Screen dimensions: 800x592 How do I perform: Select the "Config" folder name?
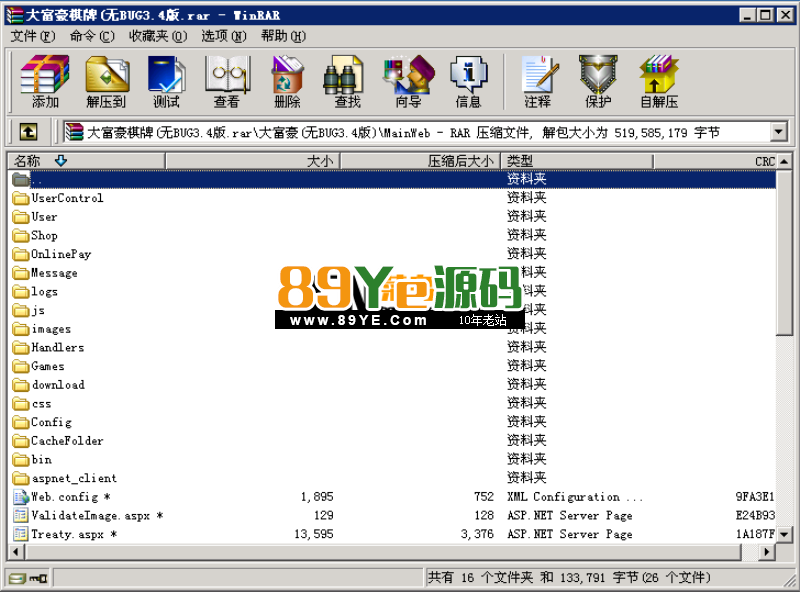coord(52,423)
